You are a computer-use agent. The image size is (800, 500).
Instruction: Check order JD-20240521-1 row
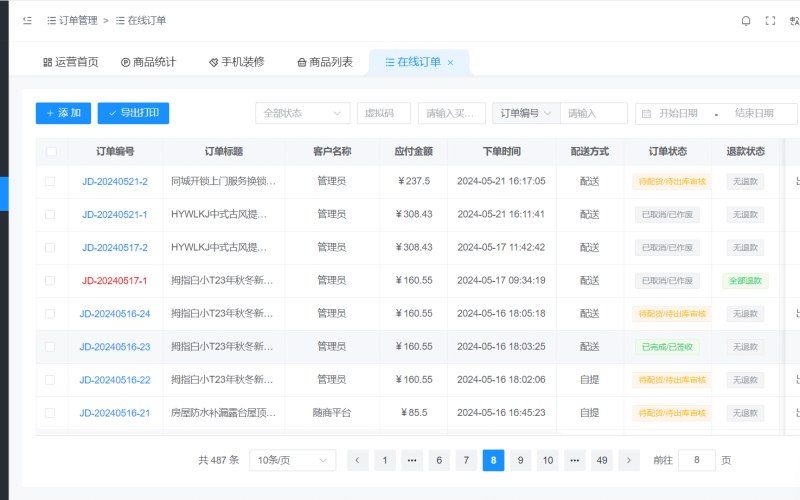click(x=50, y=214)
